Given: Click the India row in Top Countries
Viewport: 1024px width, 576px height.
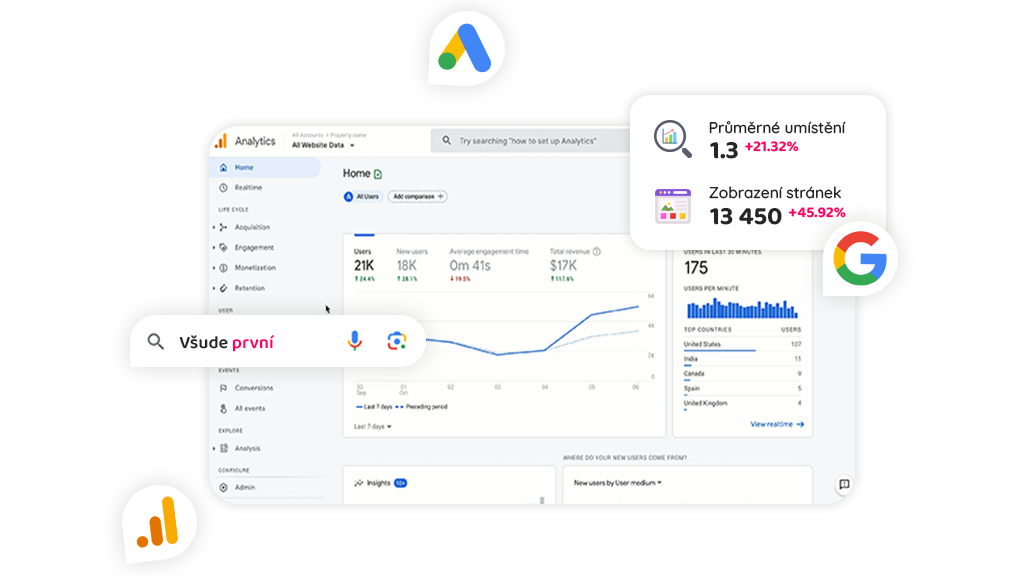Looking at the screenshot, I should tap(743, 360).
